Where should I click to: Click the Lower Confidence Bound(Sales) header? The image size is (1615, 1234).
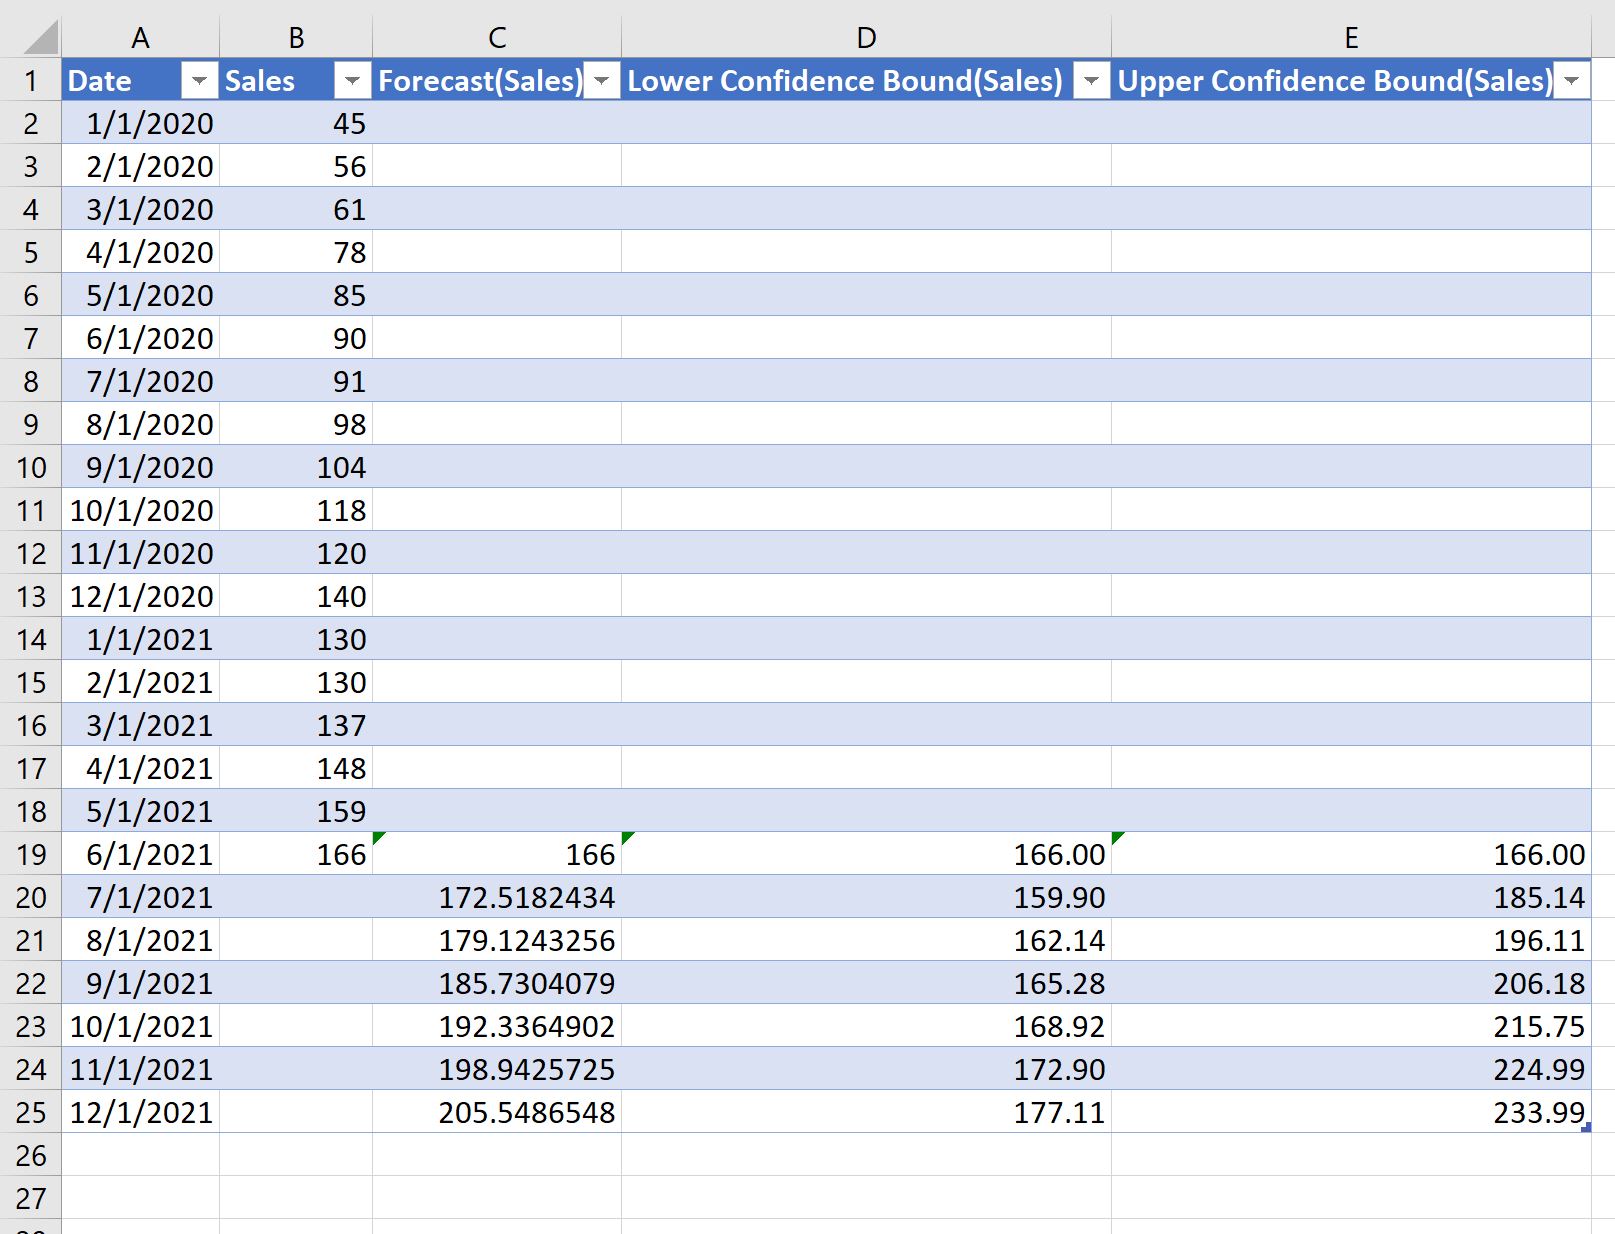pyautogui.click(x=866, y=81)
